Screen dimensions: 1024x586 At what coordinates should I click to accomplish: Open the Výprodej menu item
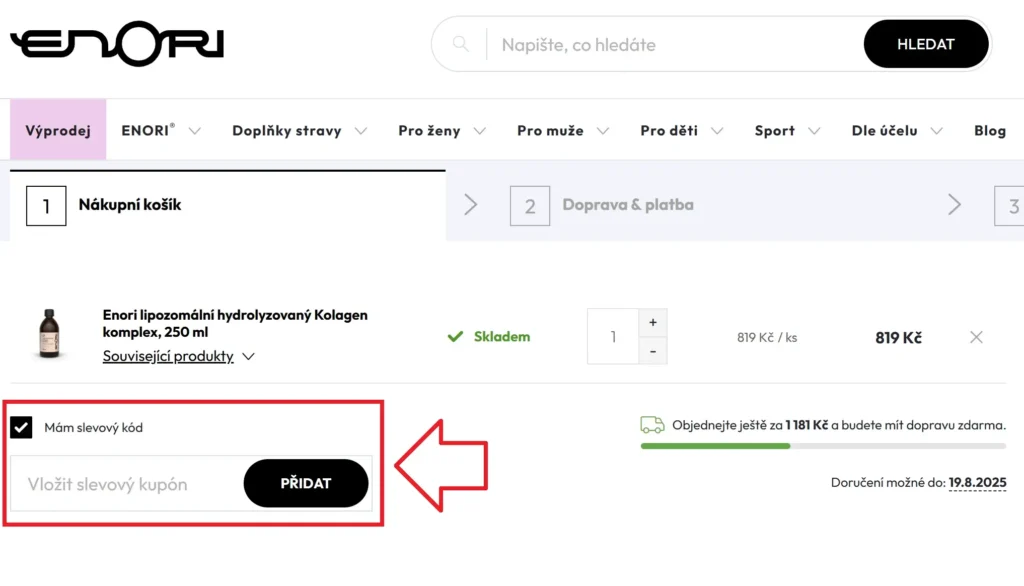pyautogui.click(x=58, y=130)
